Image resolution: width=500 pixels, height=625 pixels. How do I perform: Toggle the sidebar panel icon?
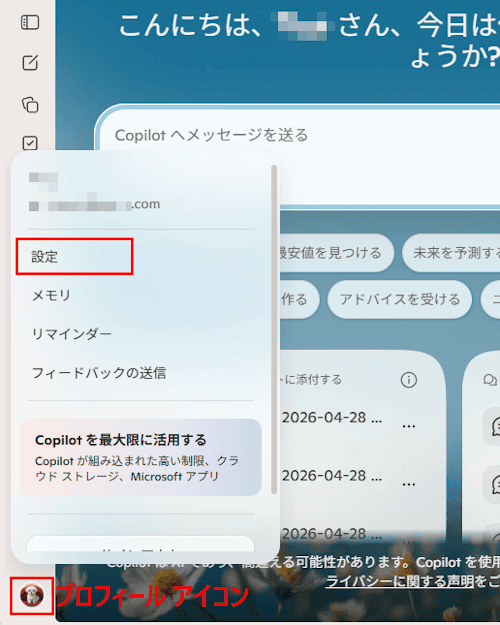[x=30, y=22]
